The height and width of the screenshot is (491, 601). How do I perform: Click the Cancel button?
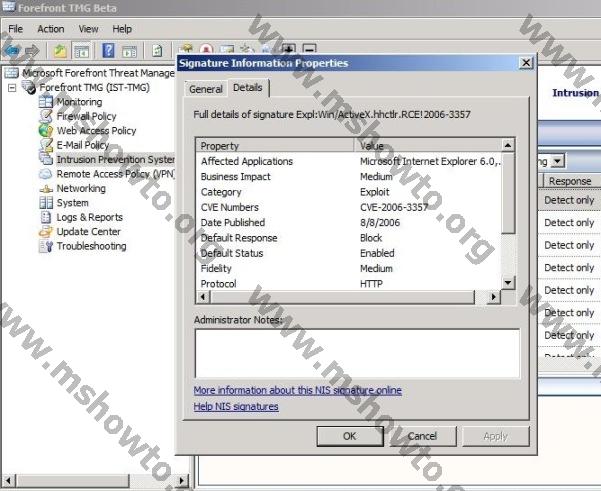click(422, 436)
